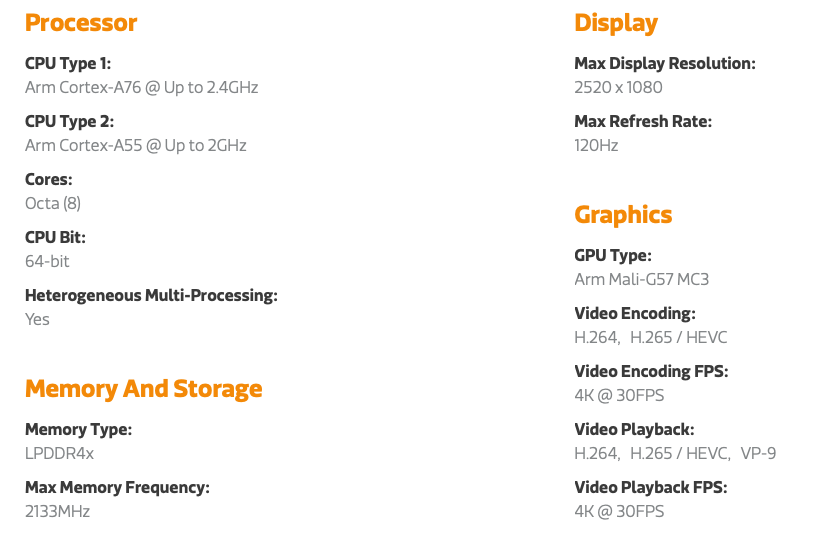This screenshot has height=536, width=827.
Task: Select the 64-bit CPU Bit value
Action: point(47,261)
